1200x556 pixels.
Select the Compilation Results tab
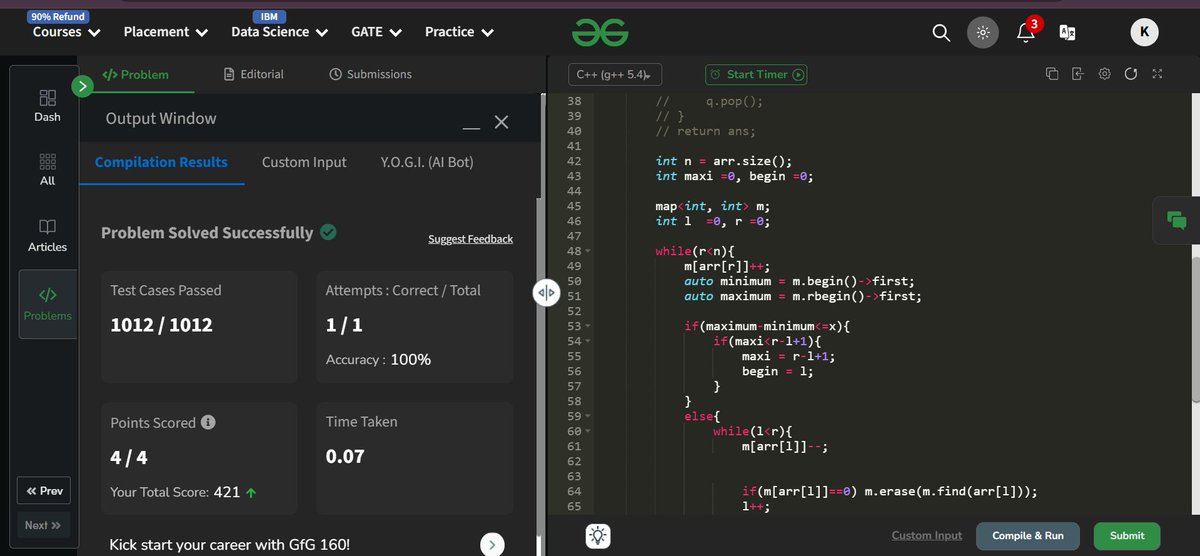point(161,162)
